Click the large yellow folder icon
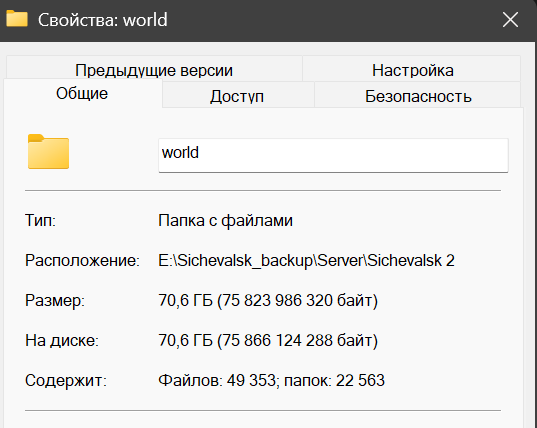 (48, 151)
